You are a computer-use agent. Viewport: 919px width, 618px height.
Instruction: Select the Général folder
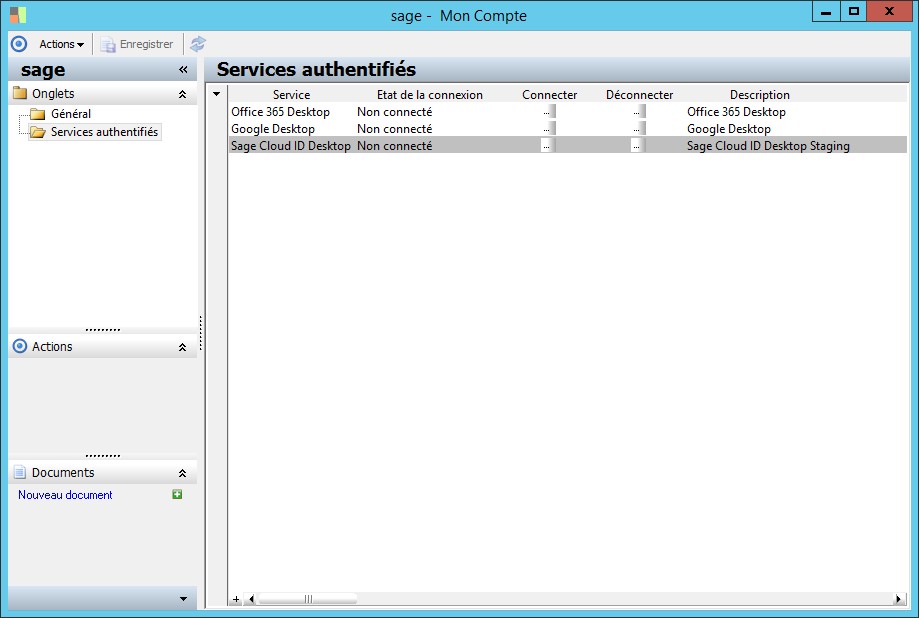tap(70, 114)
